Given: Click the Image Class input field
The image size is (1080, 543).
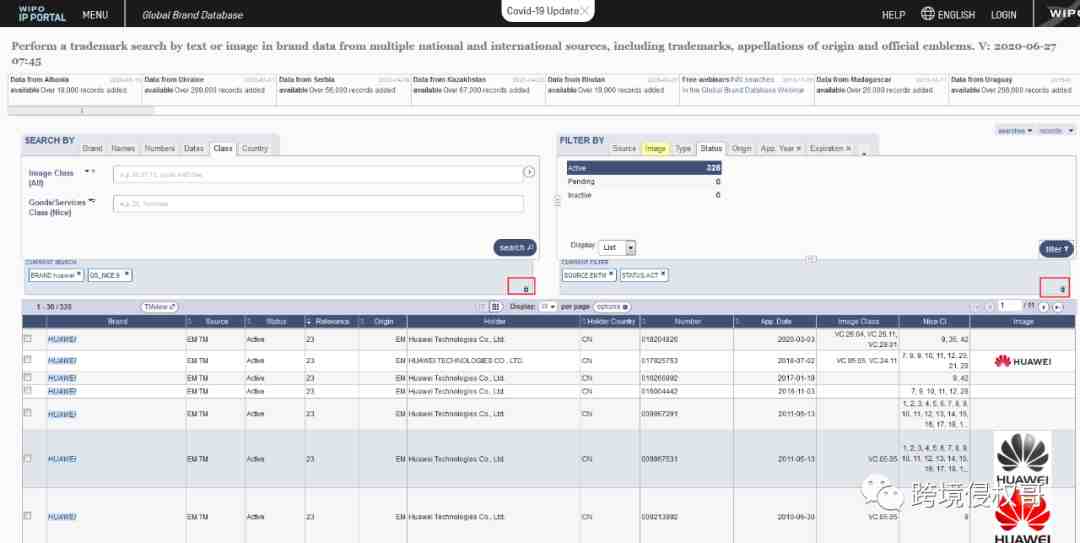Looking at the screenshot, I should tap(318, 174).
